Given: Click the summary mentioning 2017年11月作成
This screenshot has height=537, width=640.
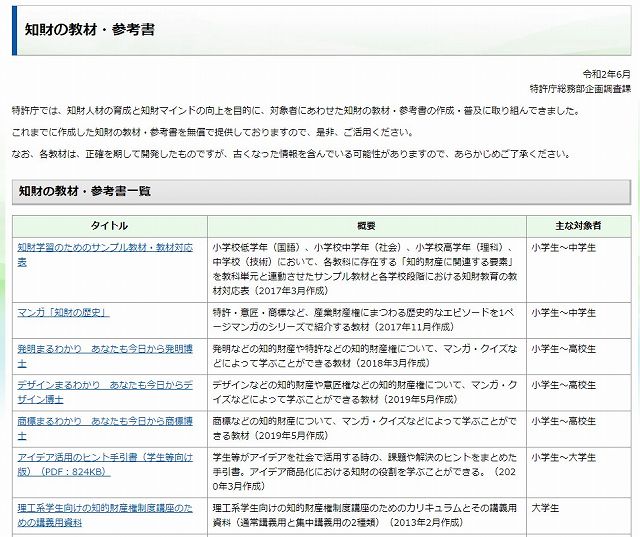Looking at the screenshot, I should [363, 320].
